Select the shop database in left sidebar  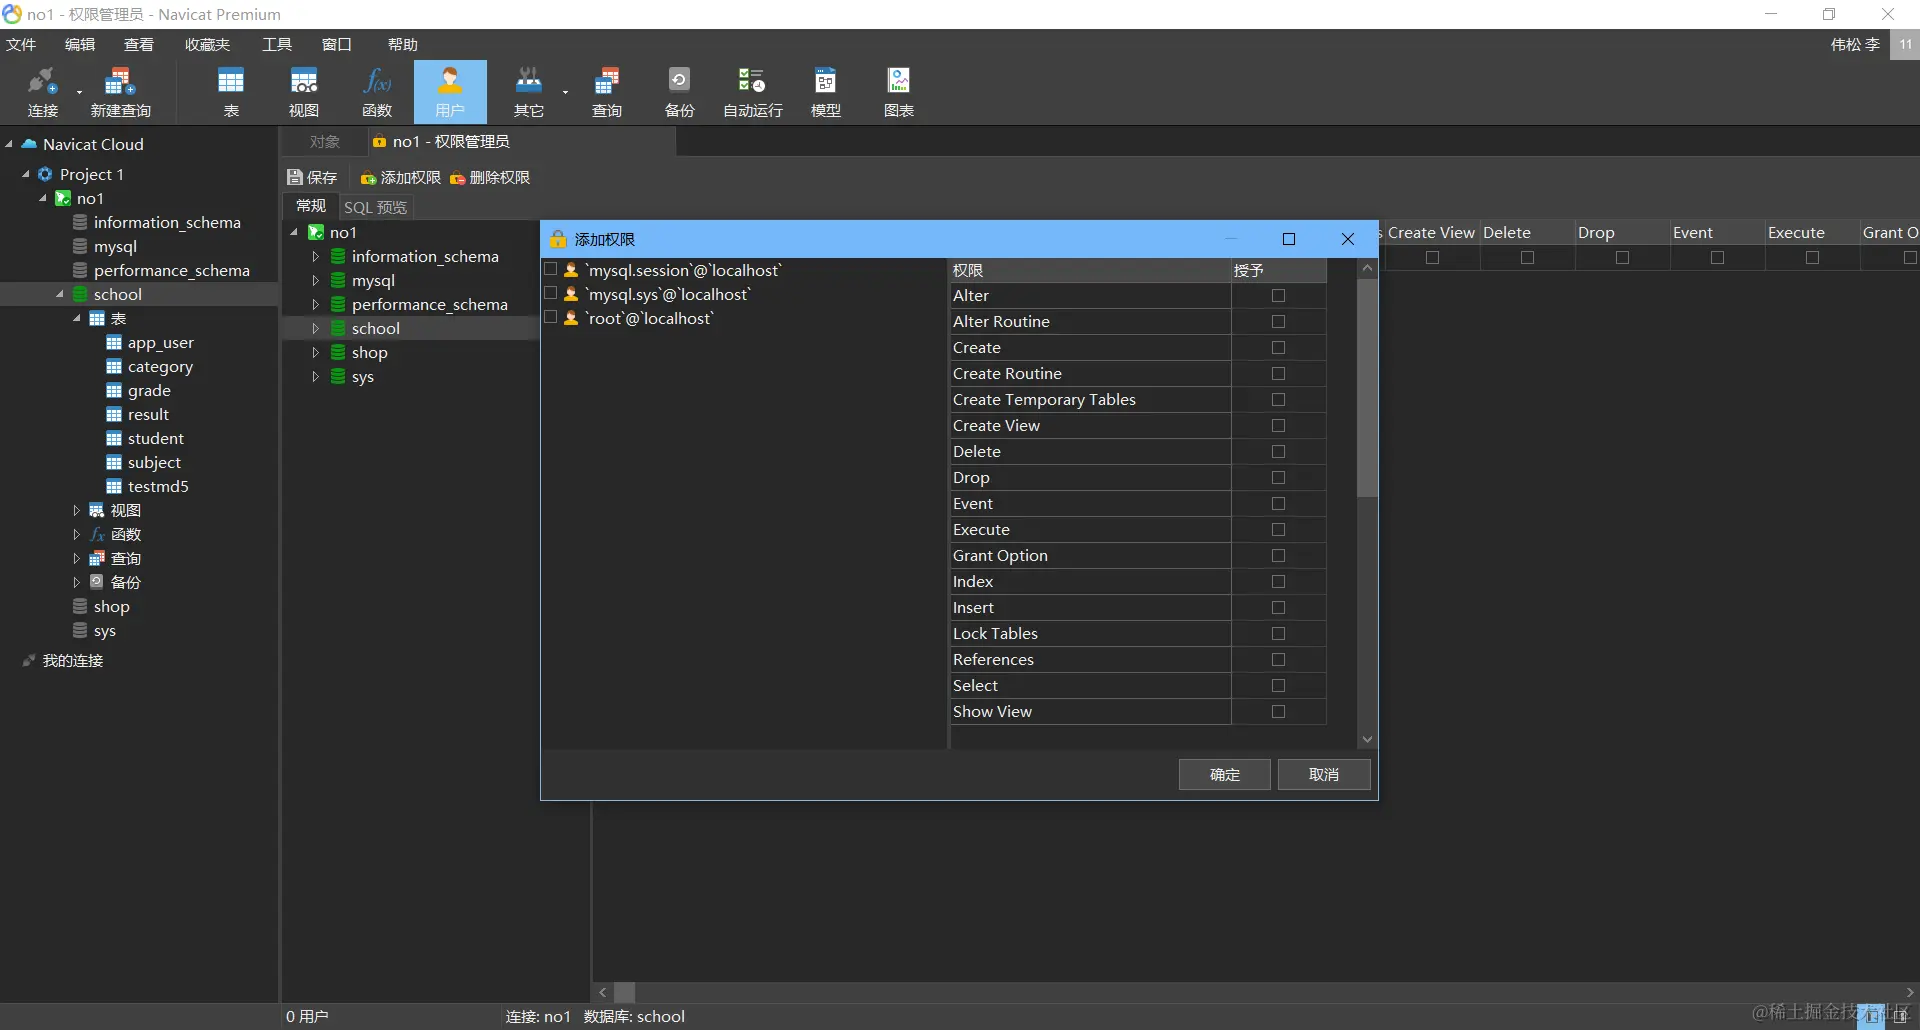[x=111, y=606]
